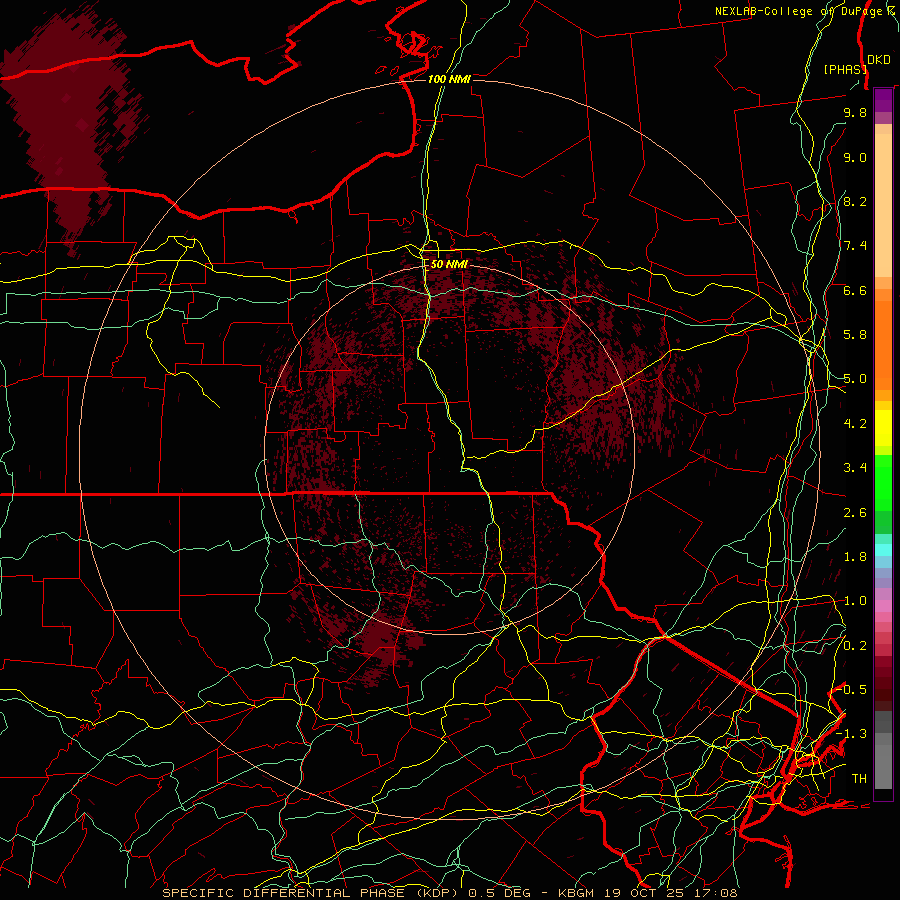Click the 5.8 value on the color scale
Screen dimensions: 900x900
855,335
